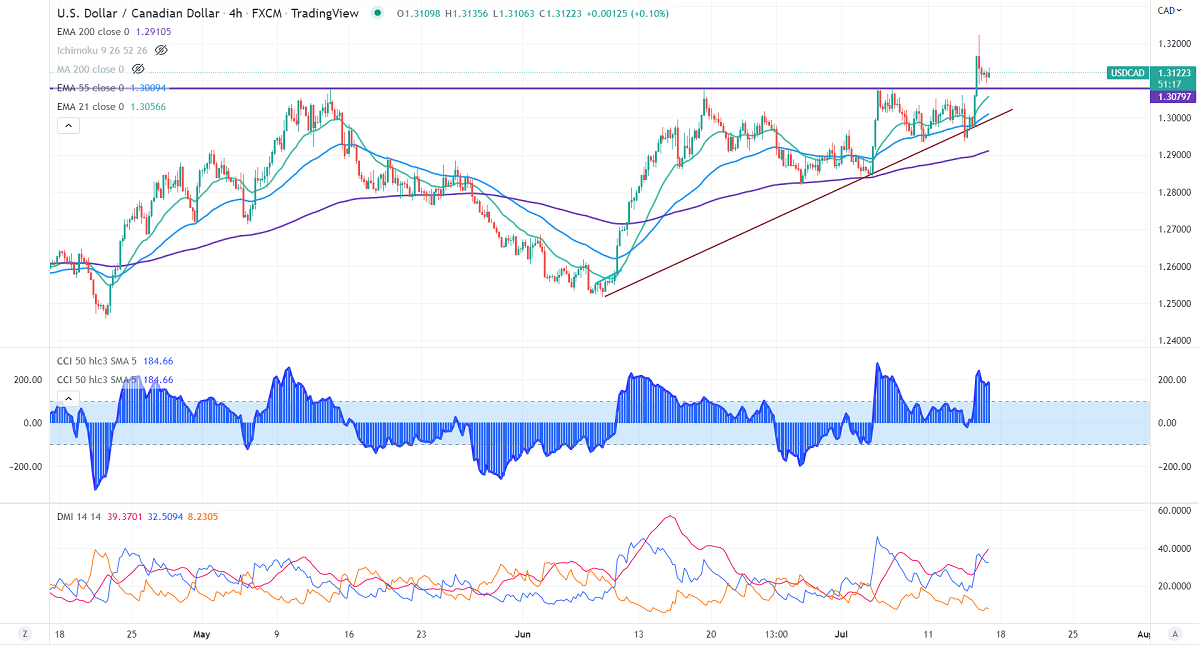1199x649 pixels.
Task: Select the EMA 21 close indicator legend
Action: click(111, 106)
